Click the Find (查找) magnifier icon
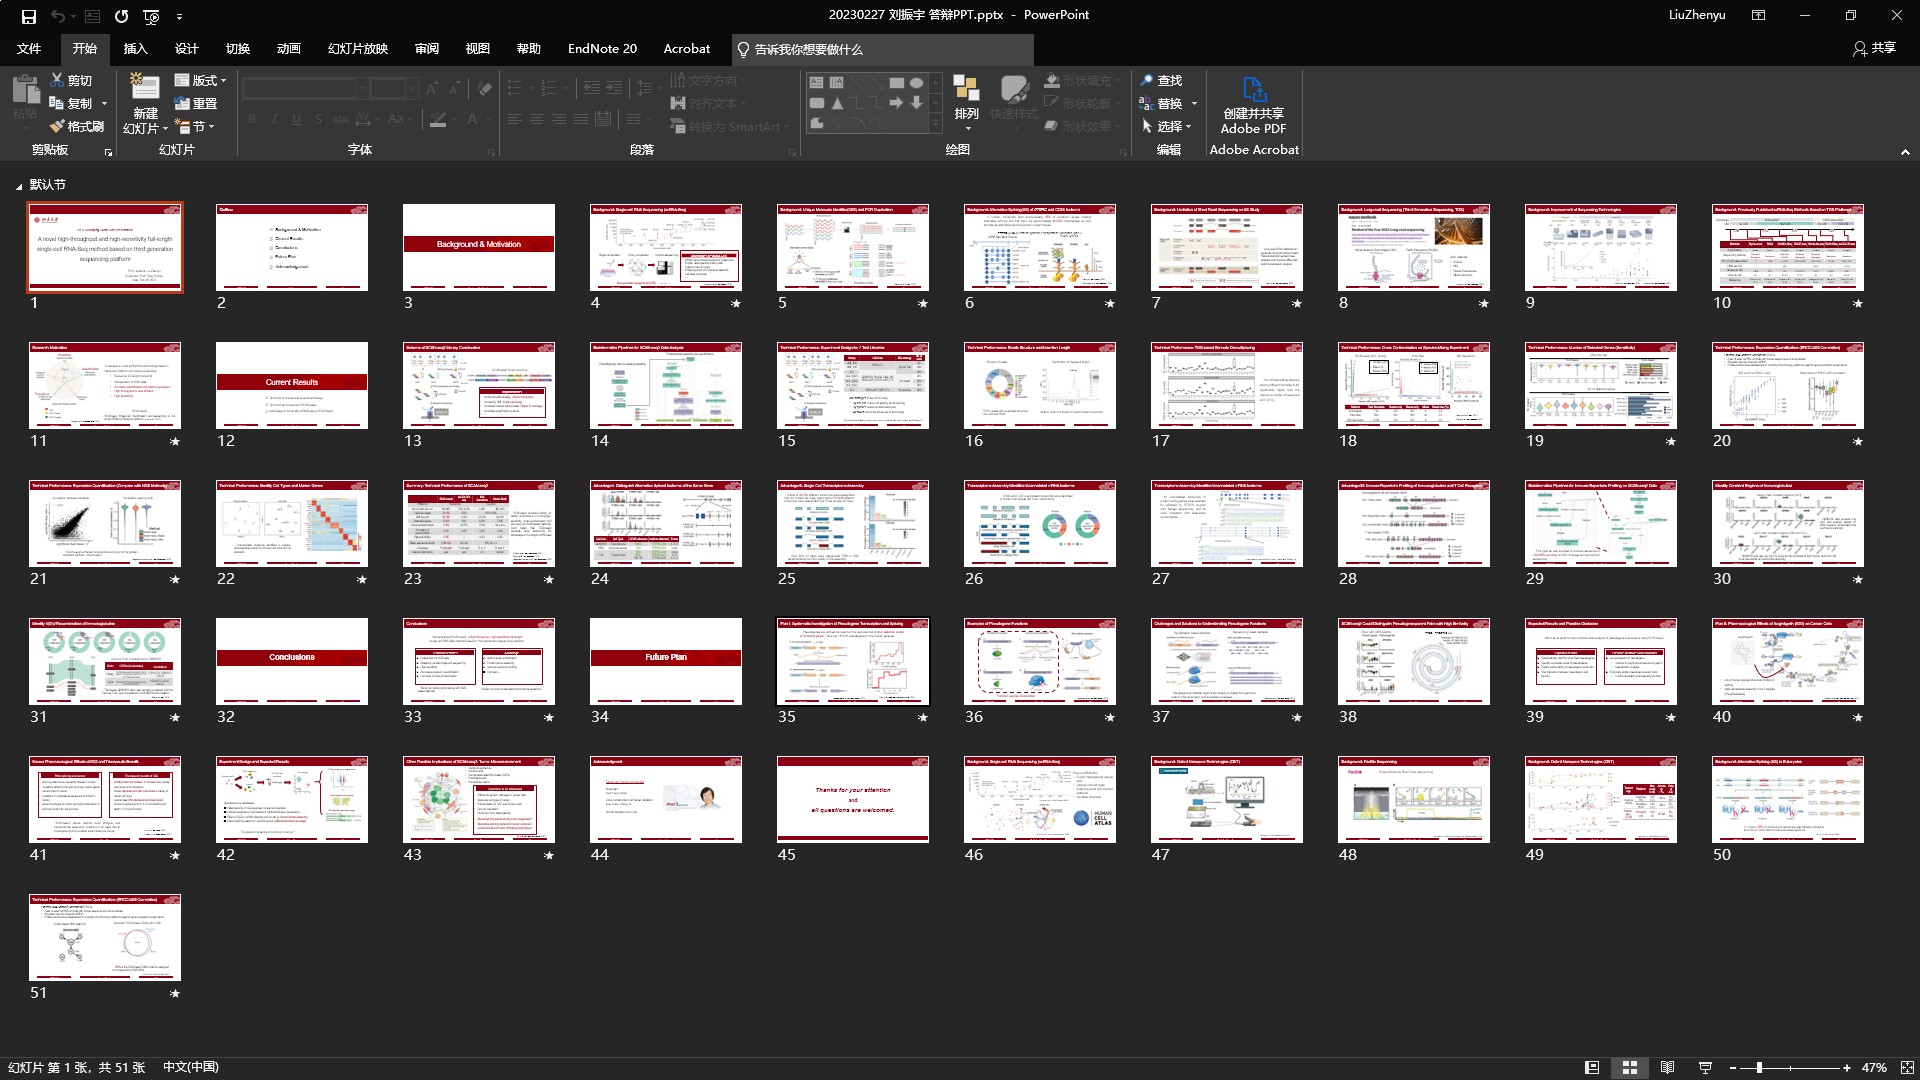1920x1080 pixels. (x=1147, y=80)
